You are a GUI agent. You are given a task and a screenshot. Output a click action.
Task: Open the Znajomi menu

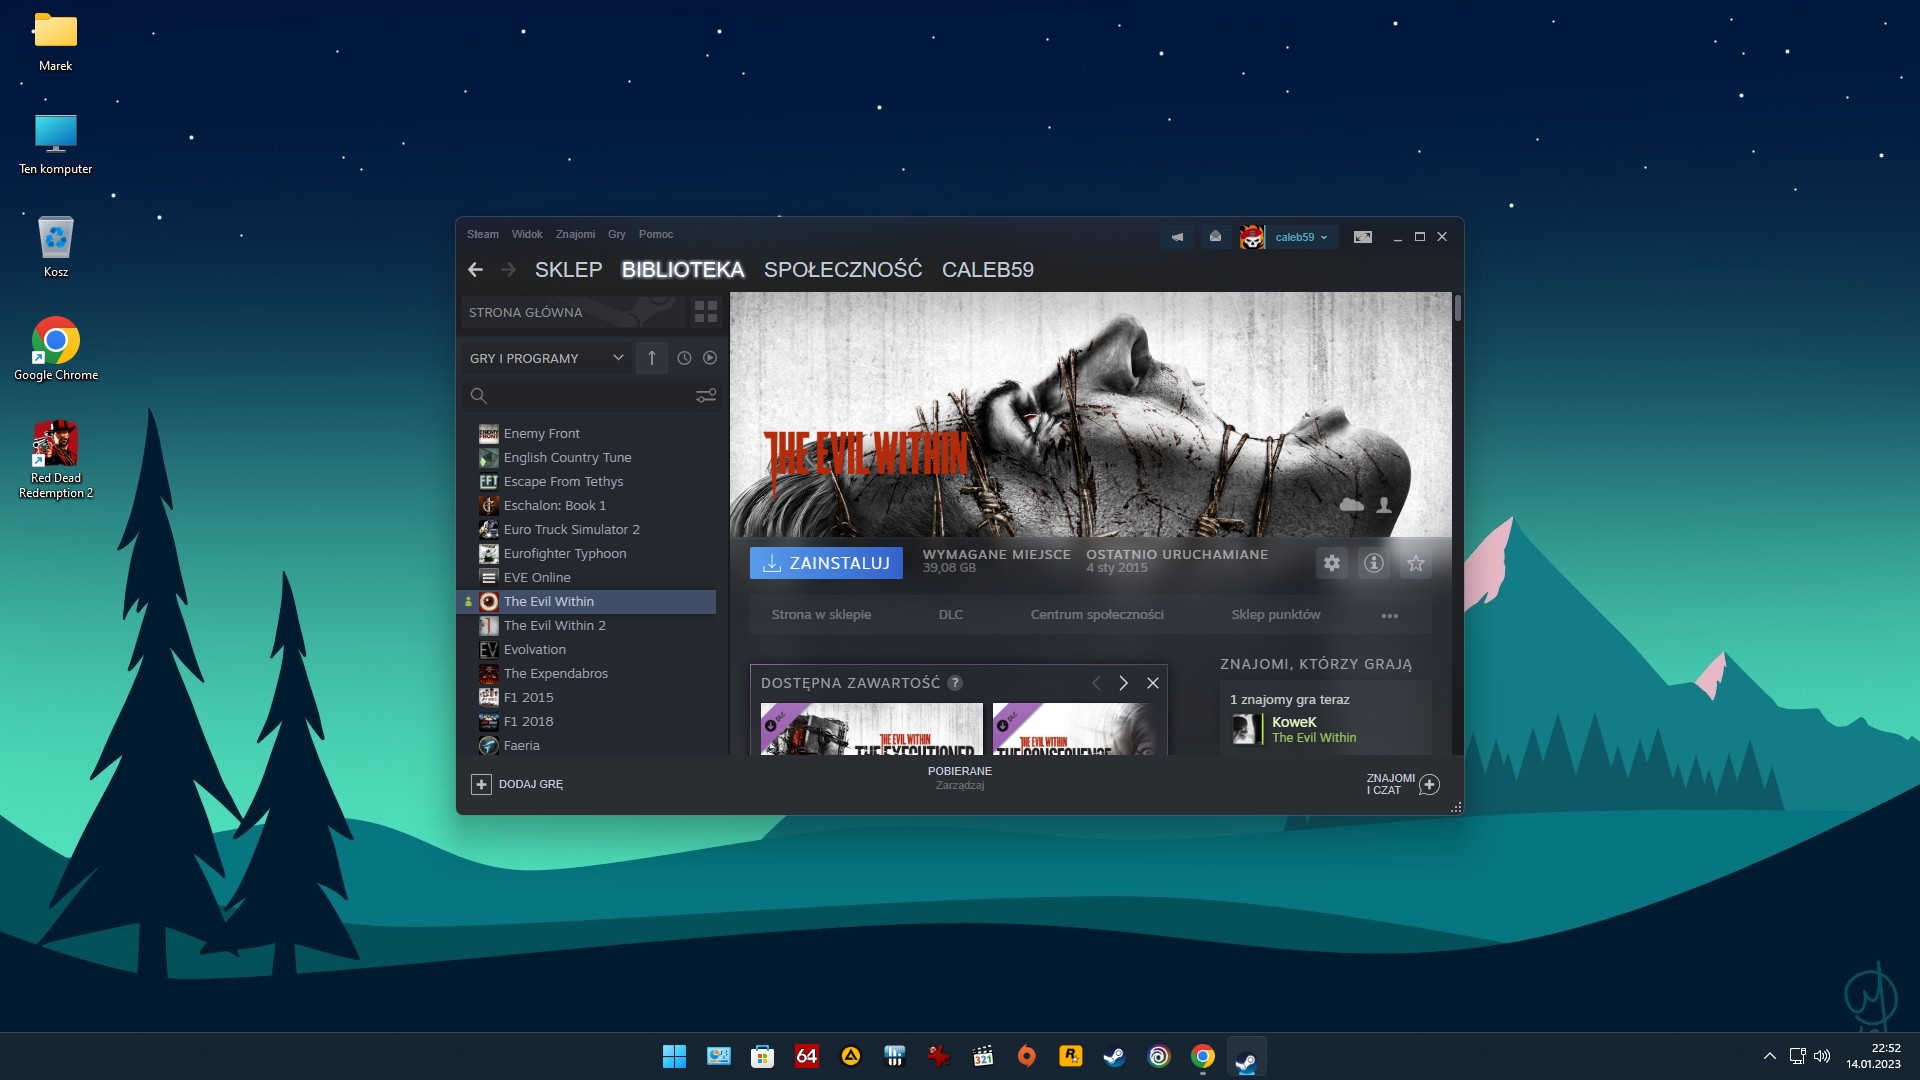click(575, 234)
